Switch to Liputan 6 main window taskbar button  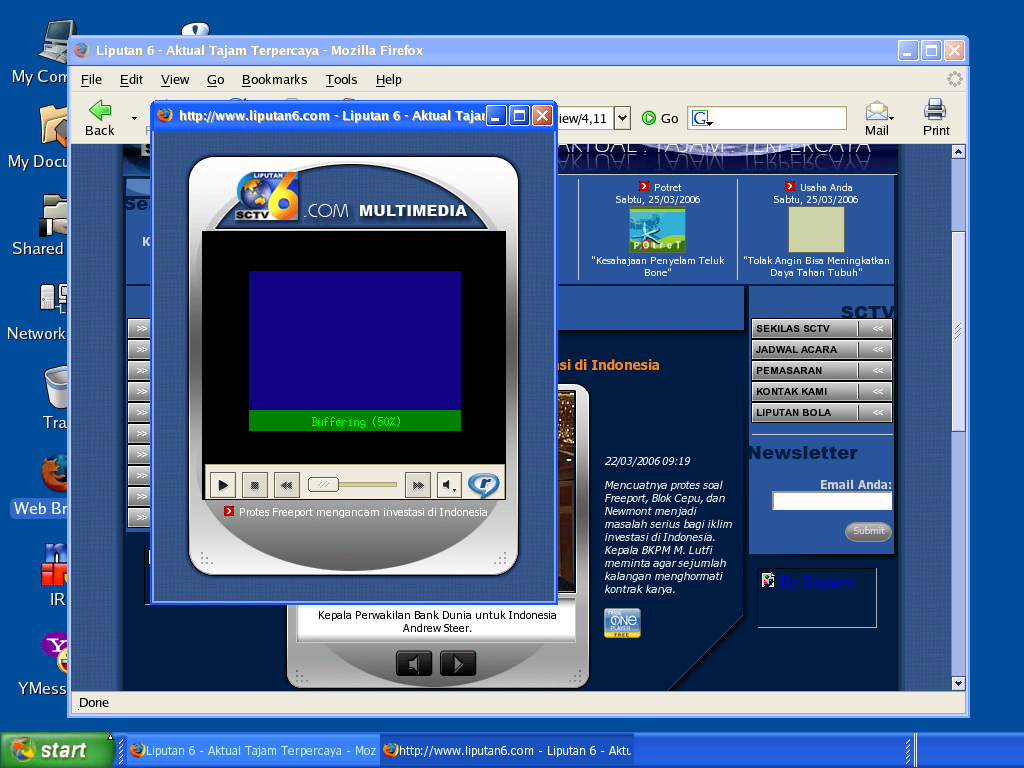(x=253, y=750)
